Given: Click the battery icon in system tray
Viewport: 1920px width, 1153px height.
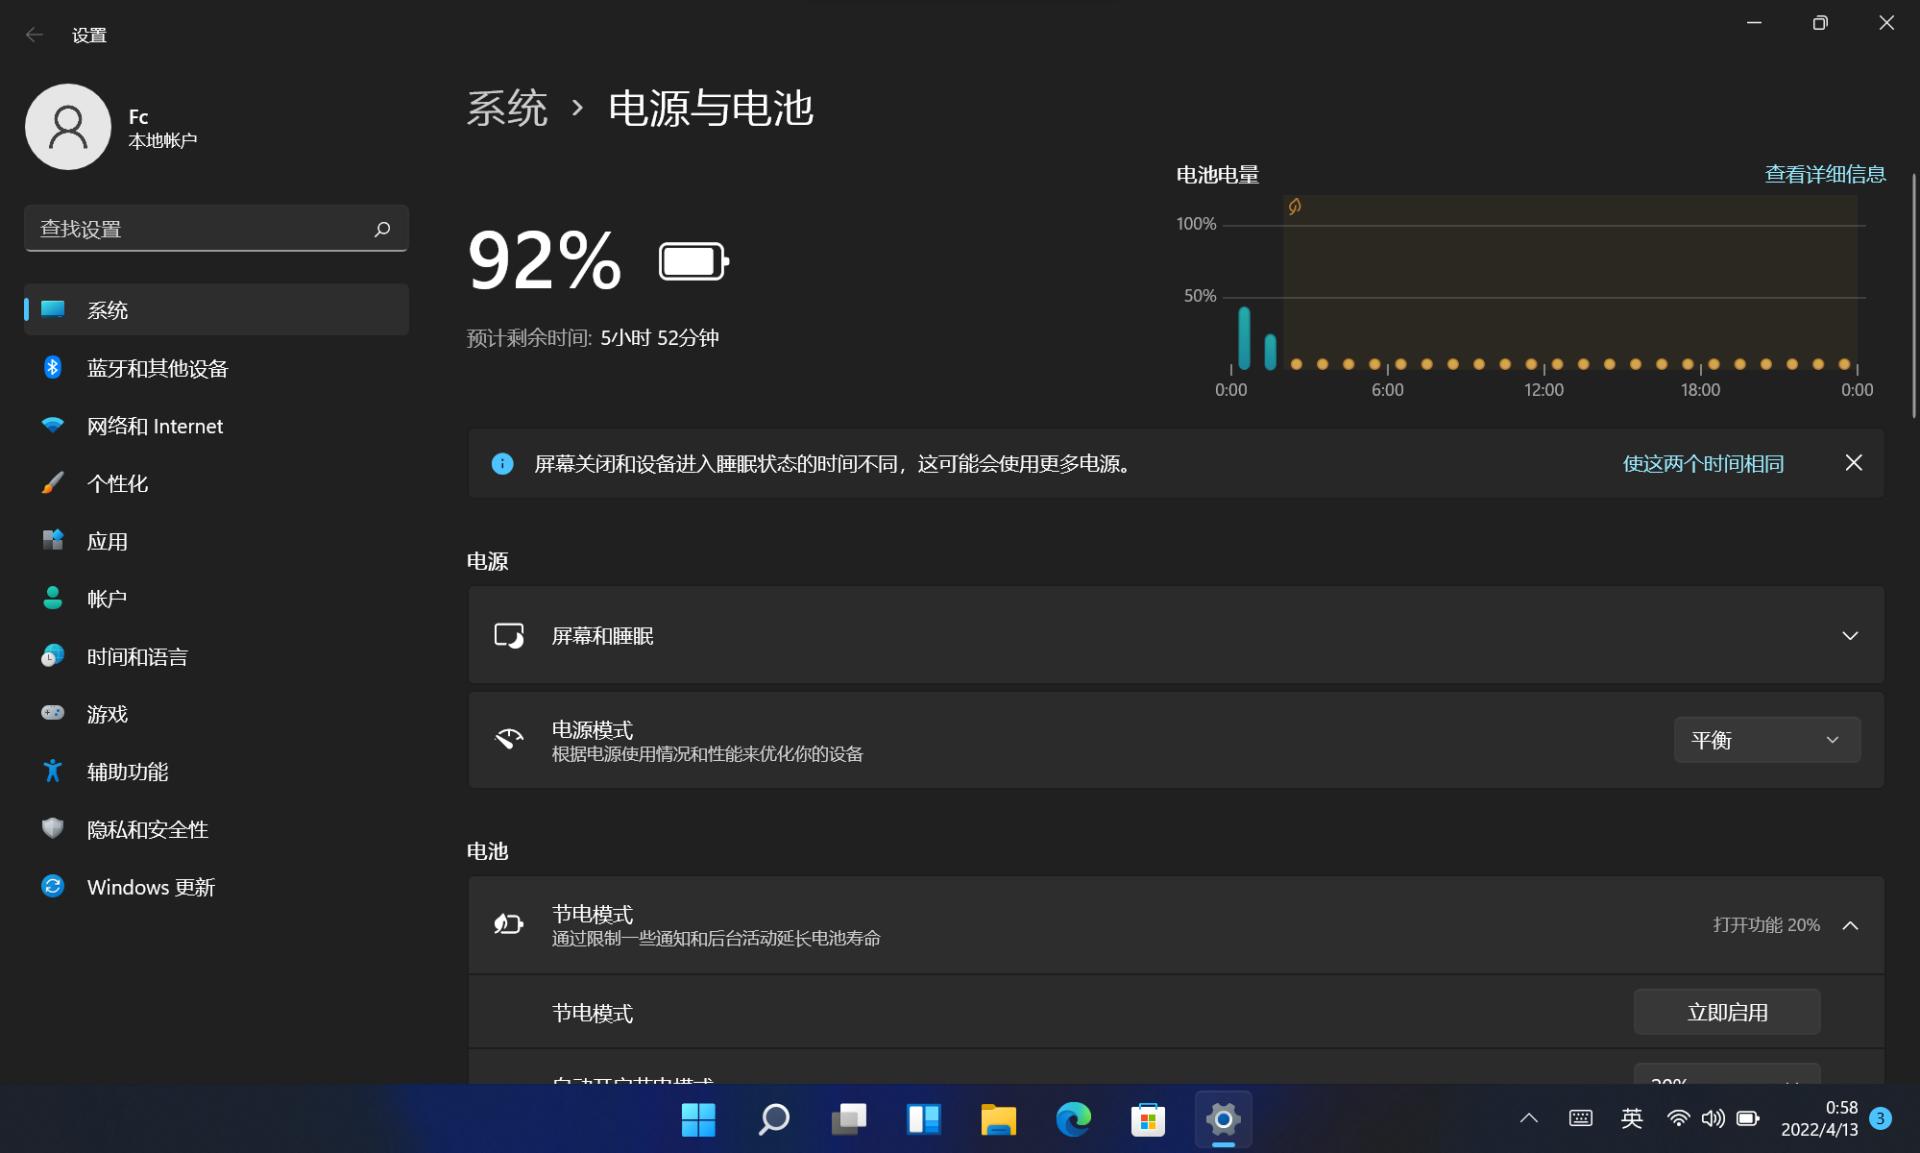Looking at the screenshot, I should coord(1749,1120).
